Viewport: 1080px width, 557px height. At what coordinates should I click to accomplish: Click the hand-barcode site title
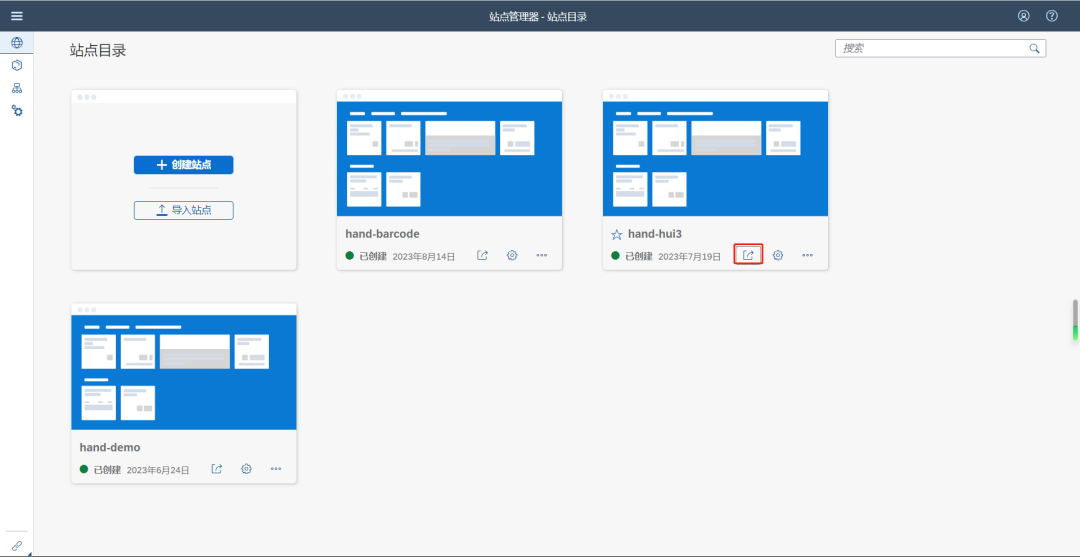tap(382, 234)
